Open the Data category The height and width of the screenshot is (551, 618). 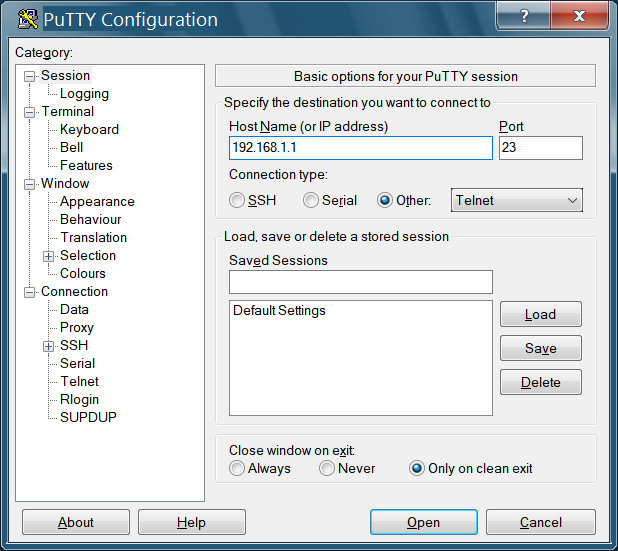[x=74, y=309]
